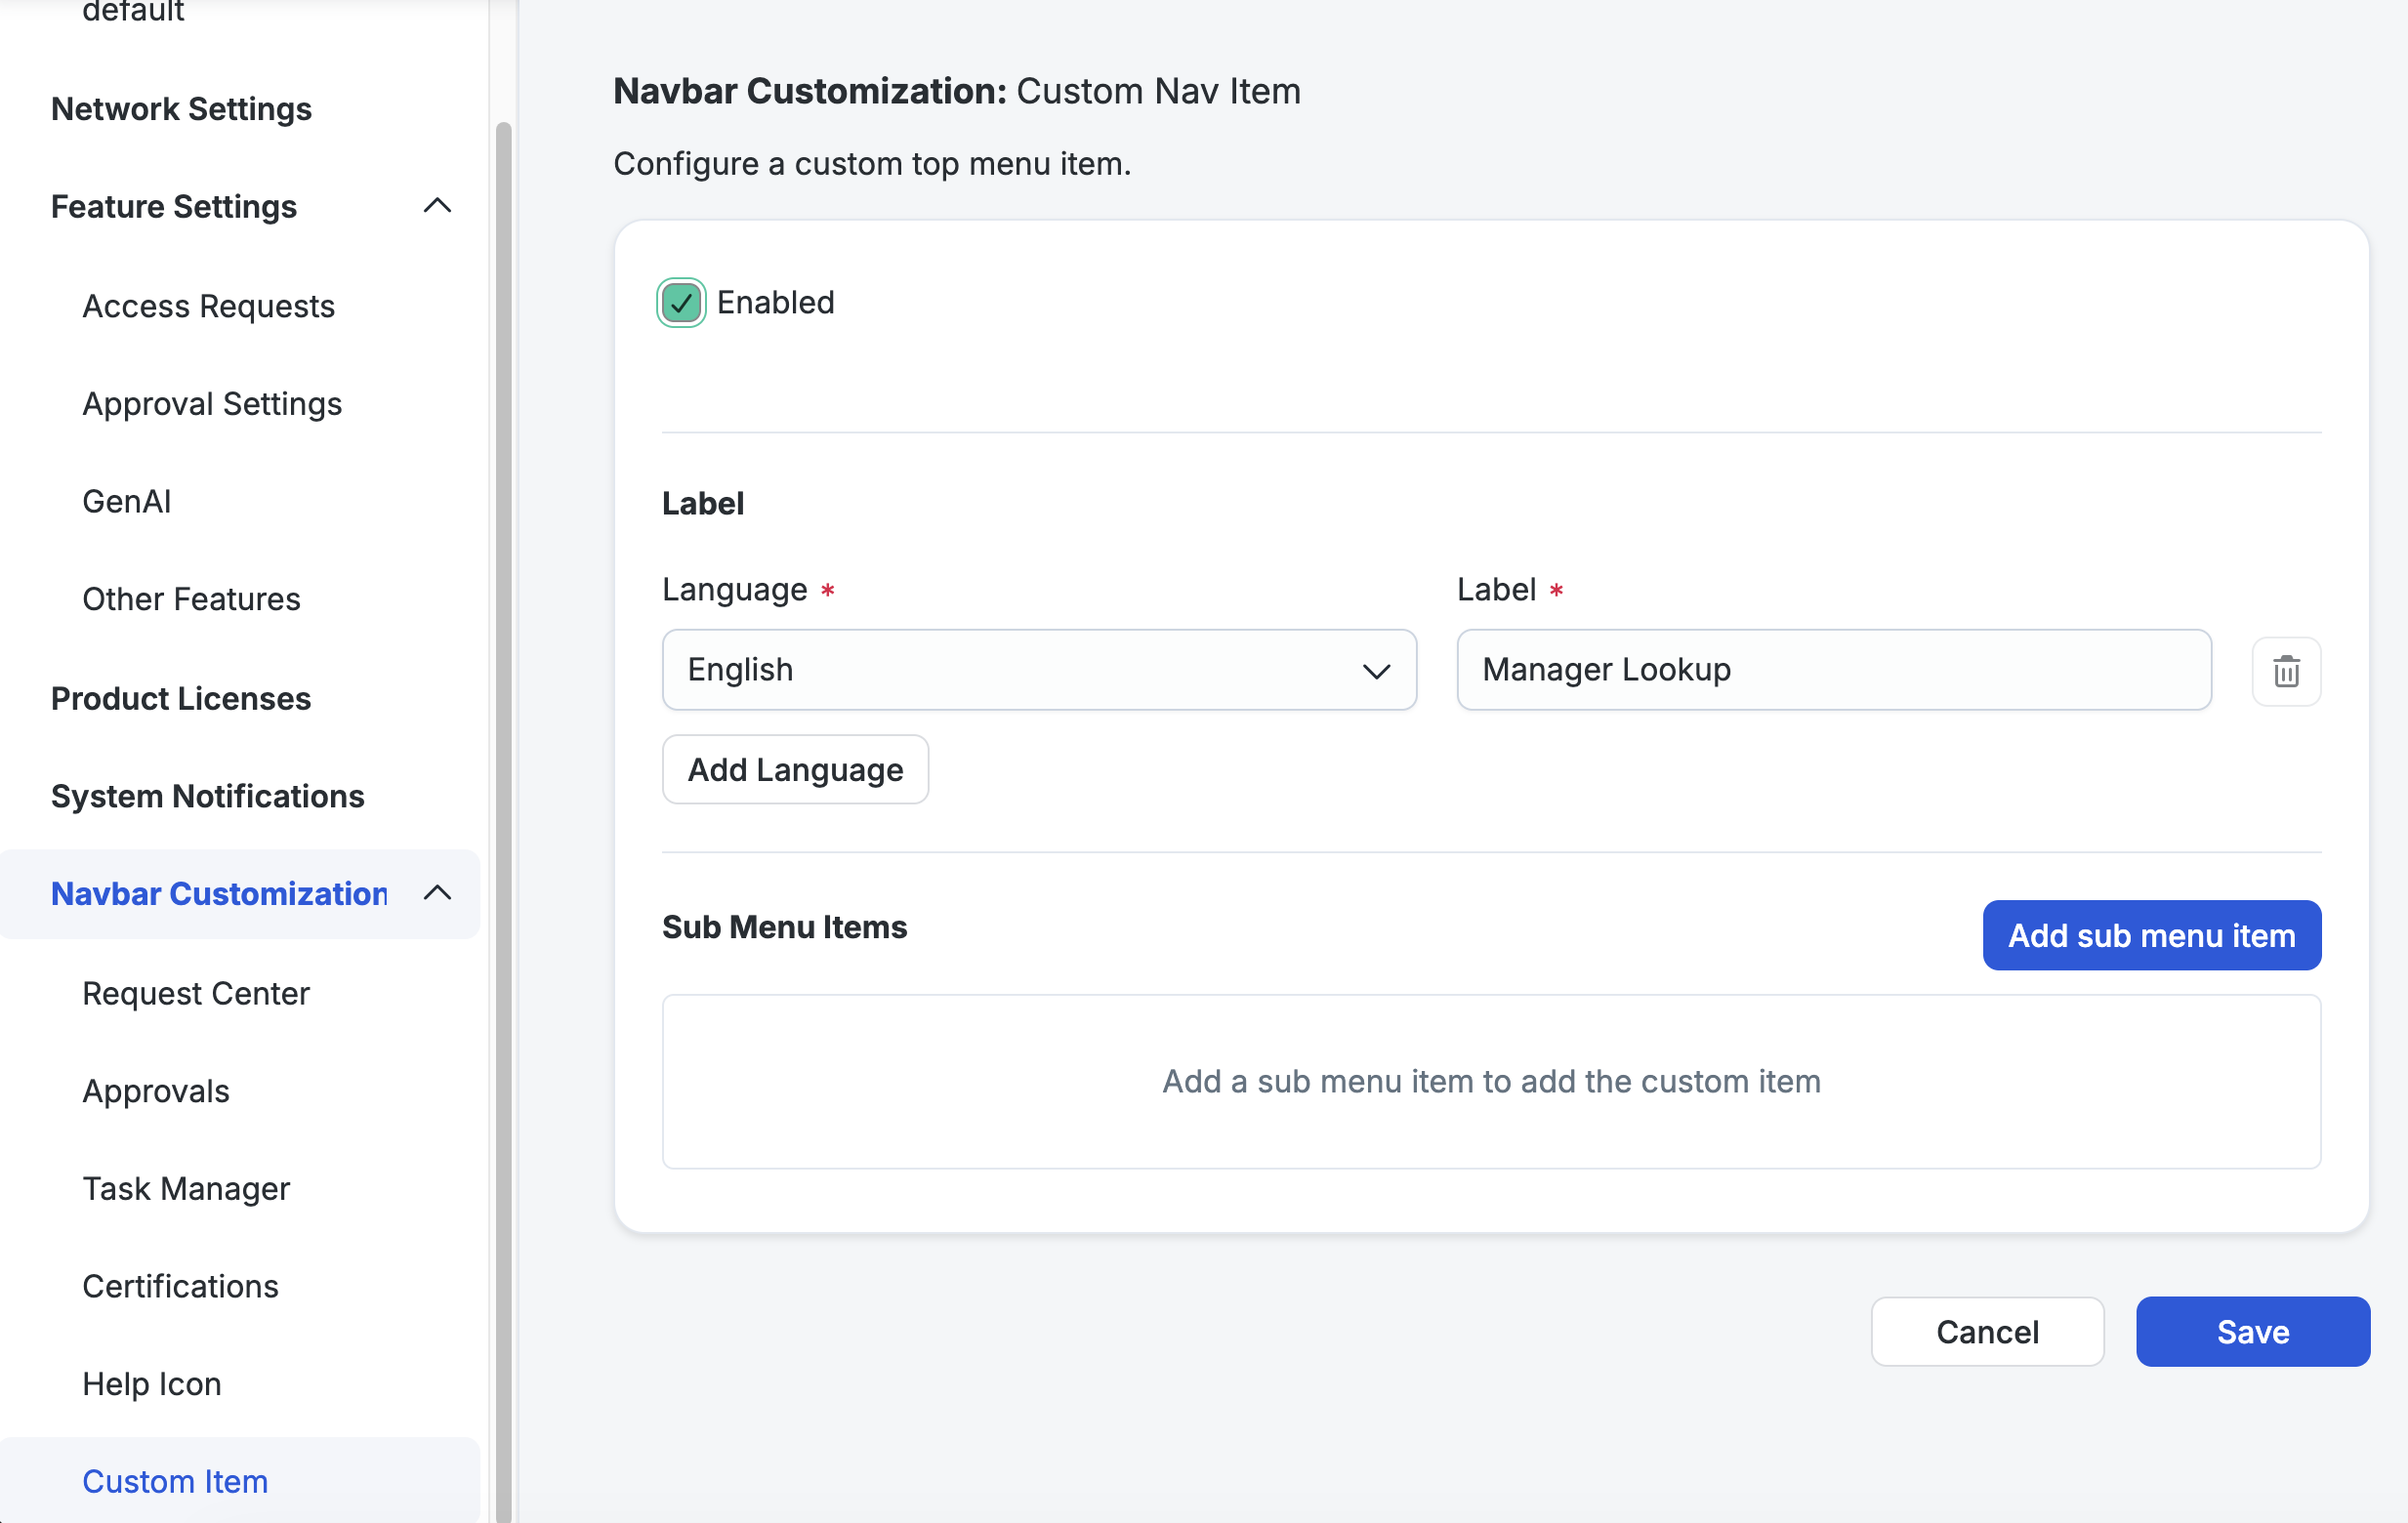Cancel the navbar customization changes
The height and width of the screenshot is (1523, 2408).
click(1987, 1331)
